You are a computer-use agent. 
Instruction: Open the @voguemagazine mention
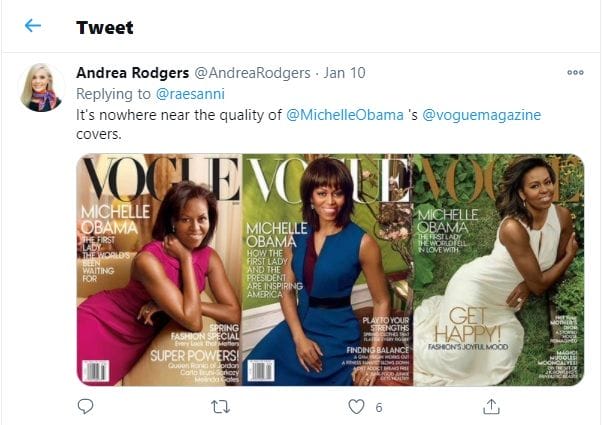[482, 115]
